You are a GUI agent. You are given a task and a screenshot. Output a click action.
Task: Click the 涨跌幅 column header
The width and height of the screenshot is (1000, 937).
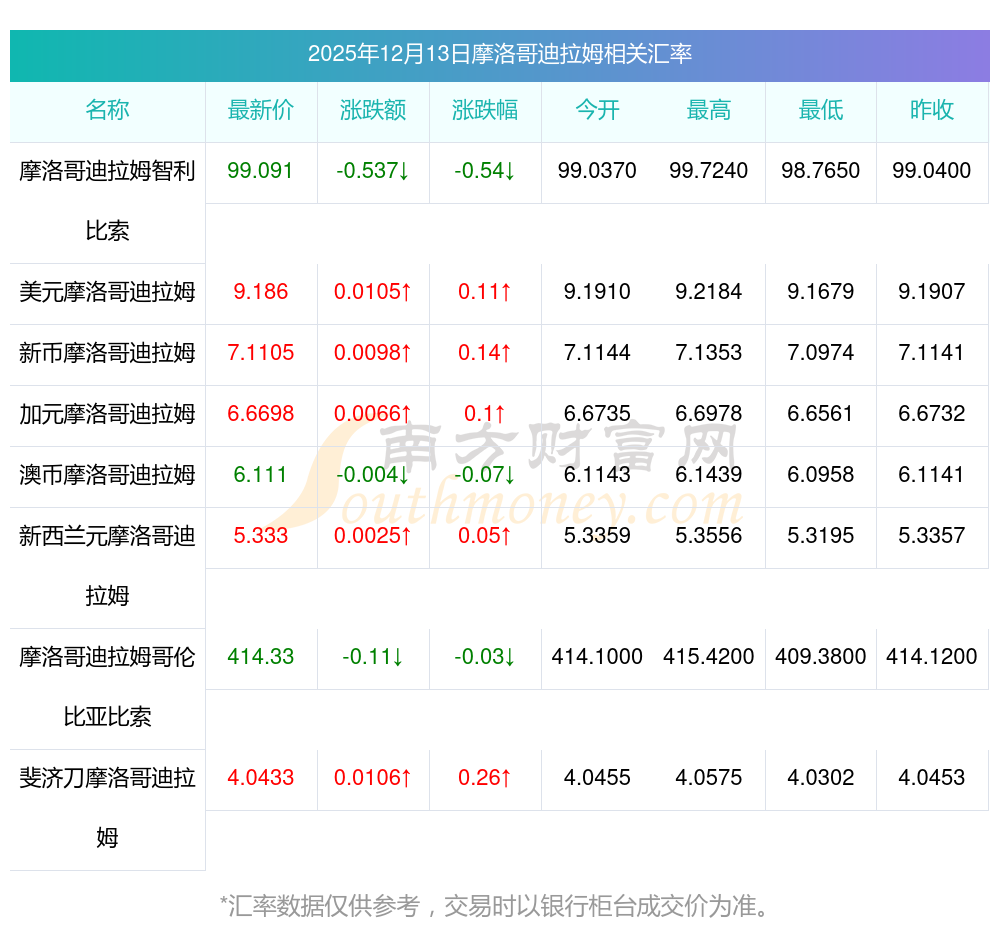tap(485, 110)
